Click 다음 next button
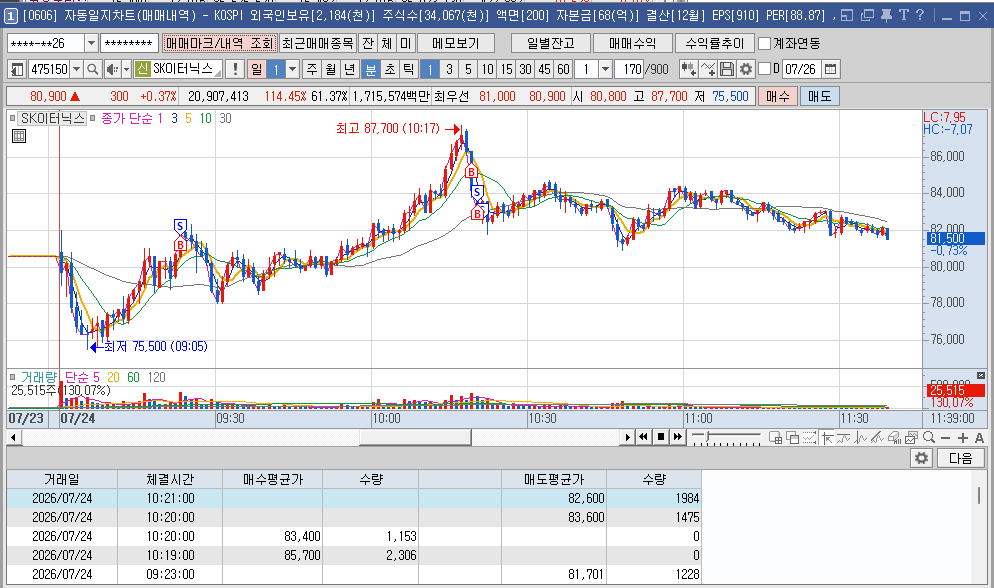The height and width of the screenshot is (588, 994). (960, 457)
